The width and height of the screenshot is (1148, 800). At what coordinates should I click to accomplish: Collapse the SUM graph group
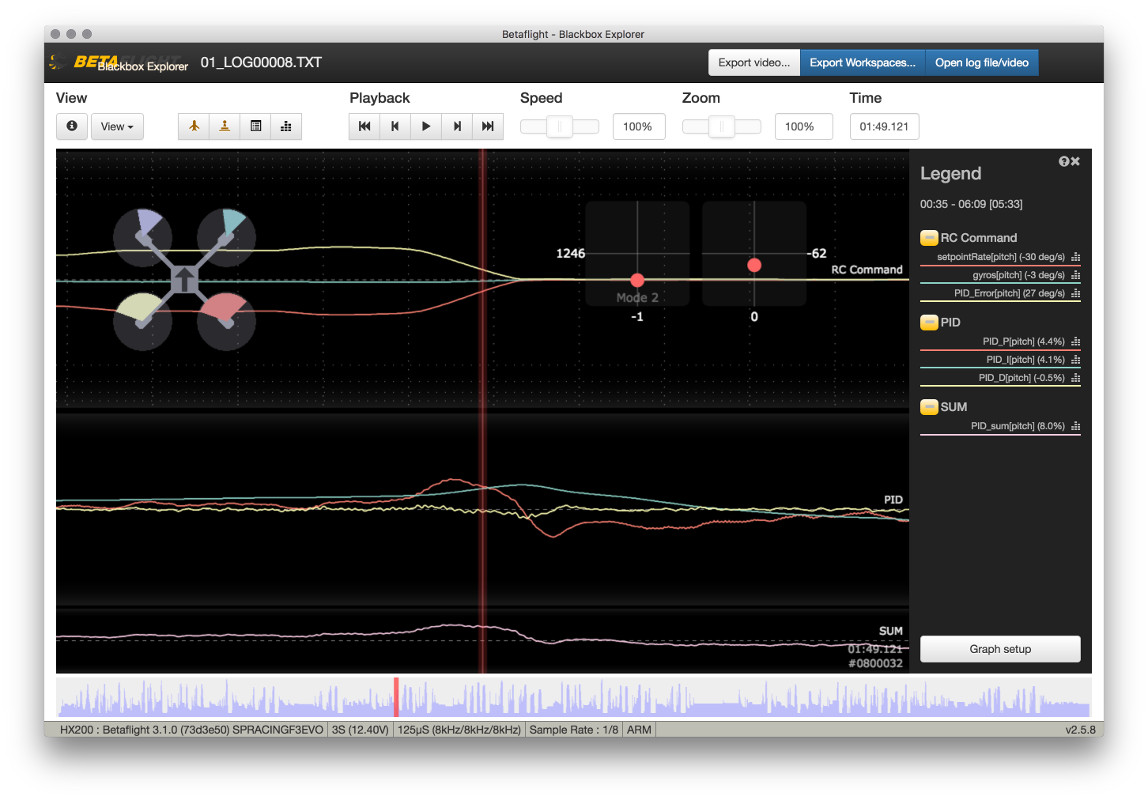click(x=929, y=407)
